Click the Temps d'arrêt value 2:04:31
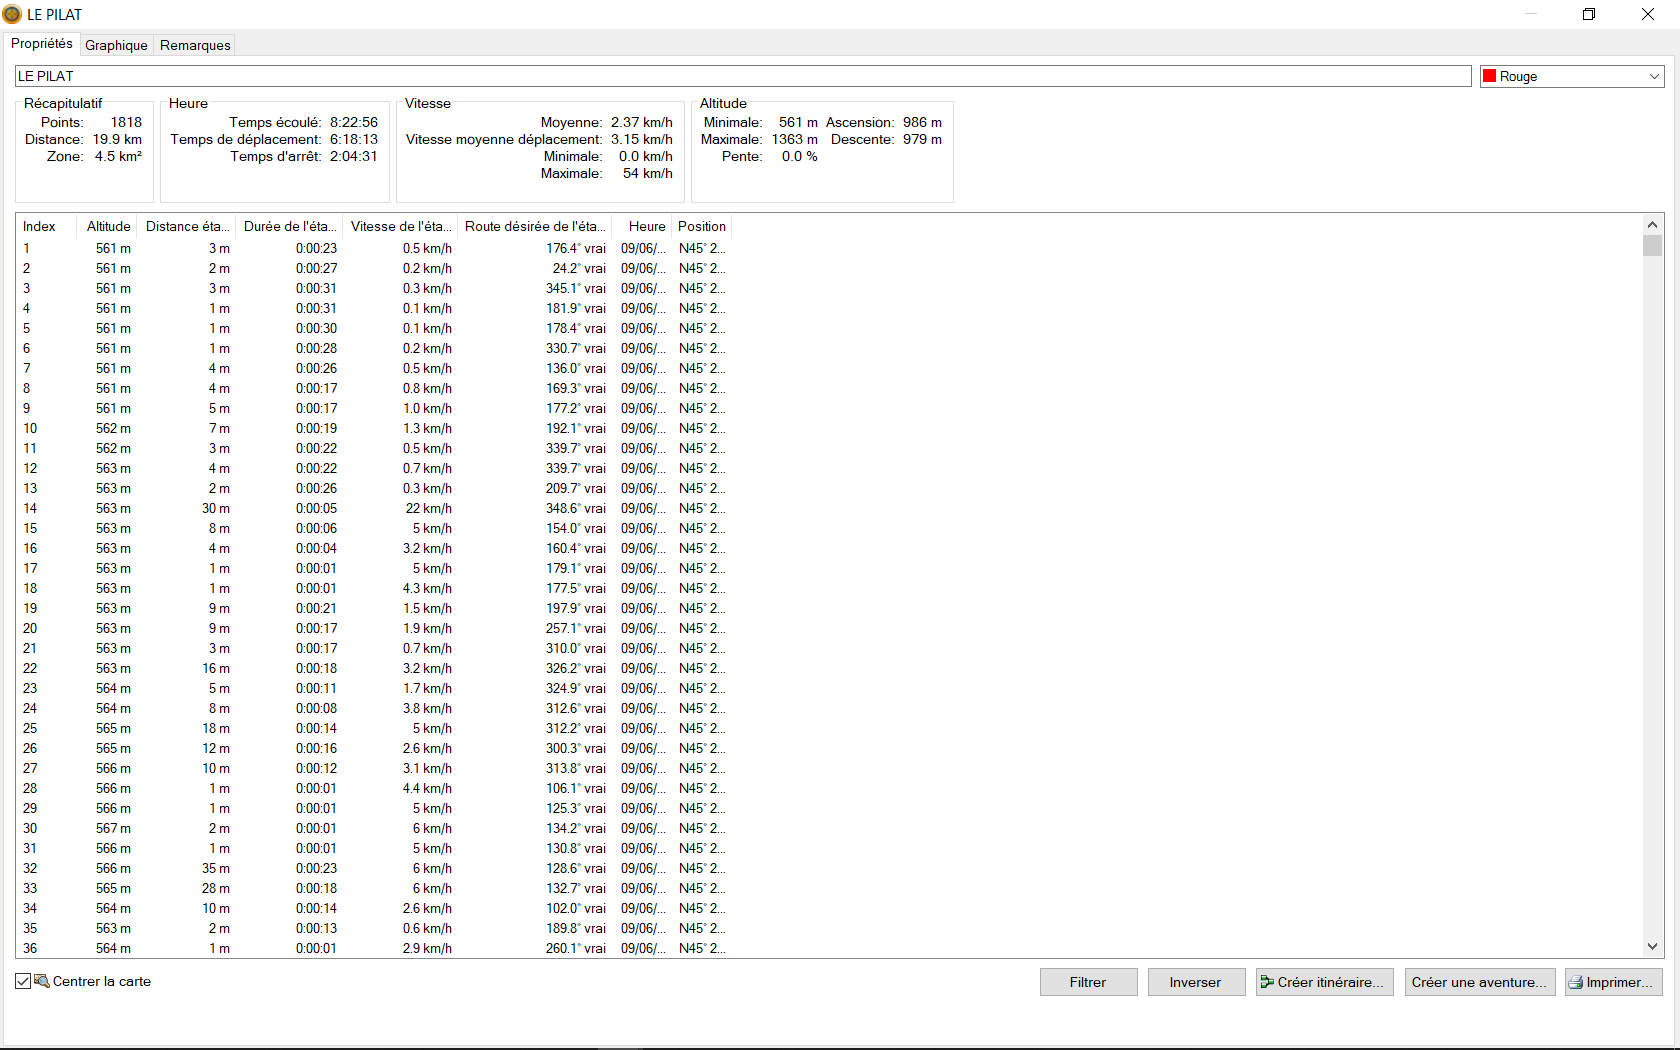The image size is (1680, 1050). coord(354,156)
